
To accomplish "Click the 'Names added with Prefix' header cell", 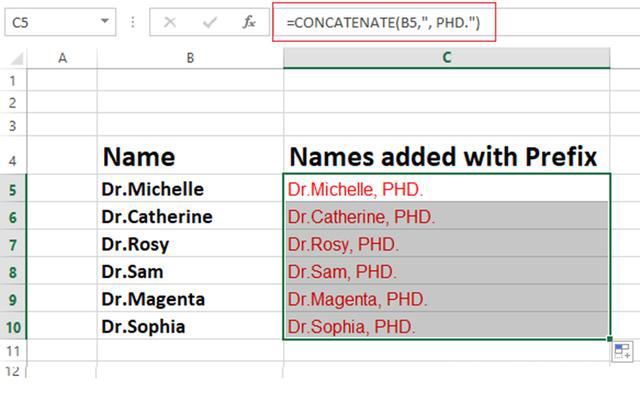I will pos(447,156).
